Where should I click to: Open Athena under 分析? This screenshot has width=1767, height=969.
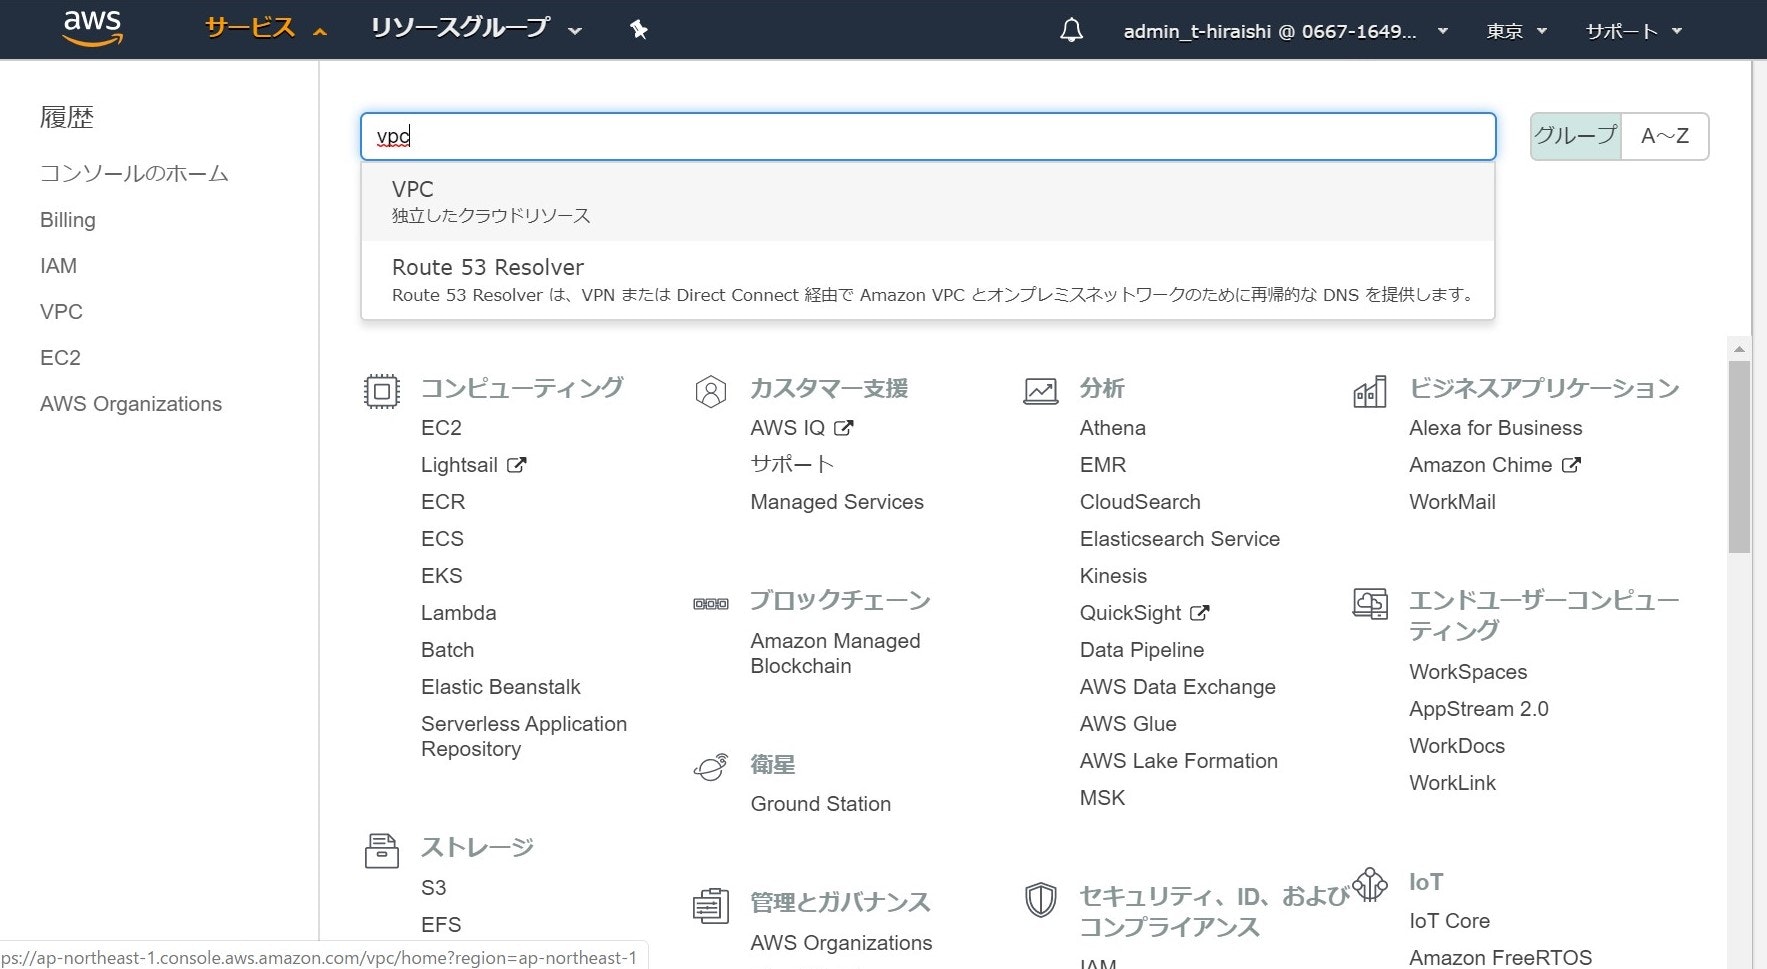click(x=1113, y=428)
